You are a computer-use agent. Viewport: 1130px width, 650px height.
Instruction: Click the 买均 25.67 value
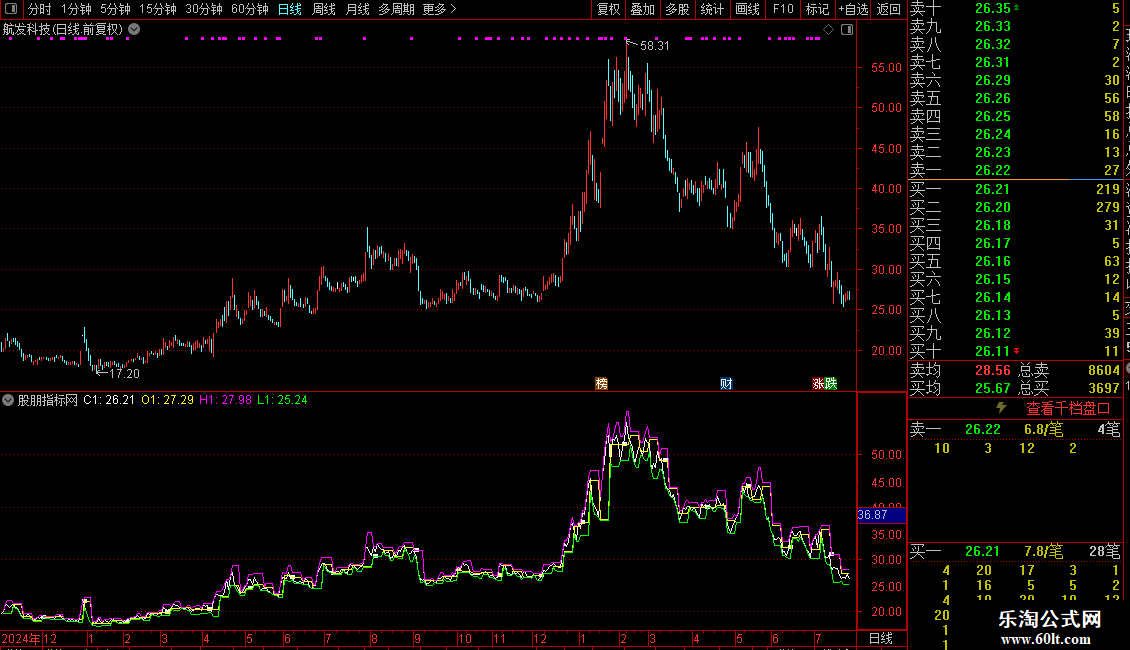tap(993, 388)
